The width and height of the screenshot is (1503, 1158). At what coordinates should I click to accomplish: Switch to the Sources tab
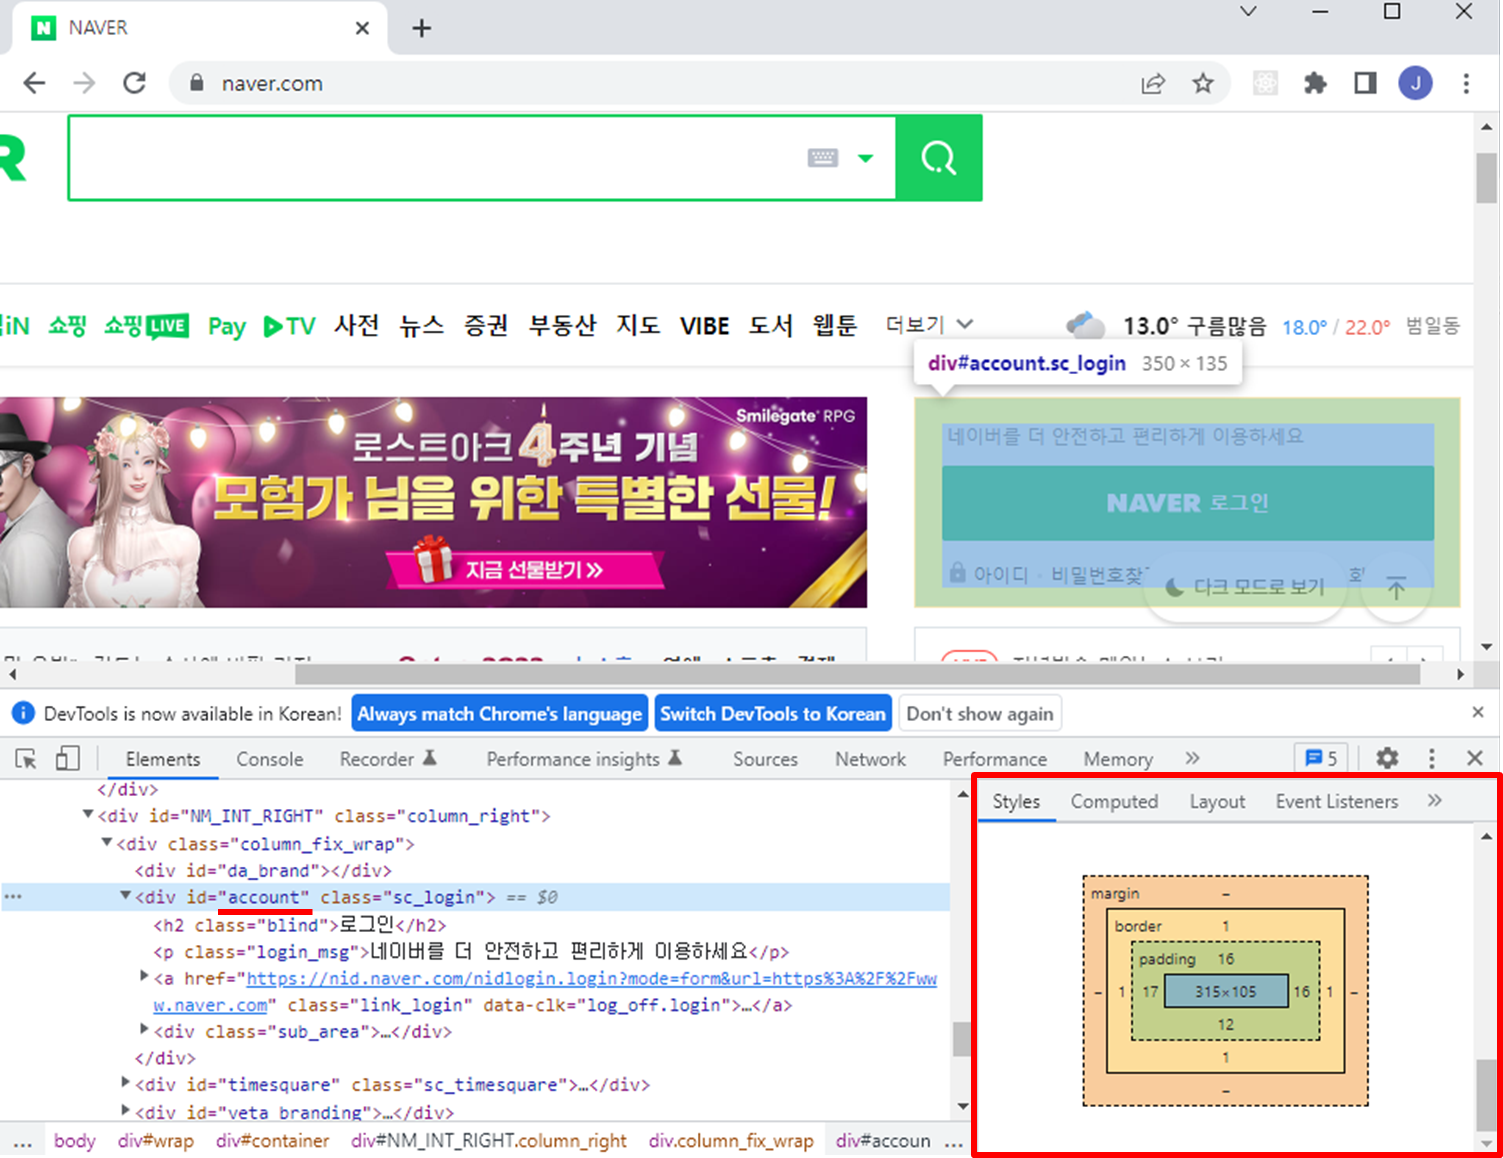click(765, 759)
